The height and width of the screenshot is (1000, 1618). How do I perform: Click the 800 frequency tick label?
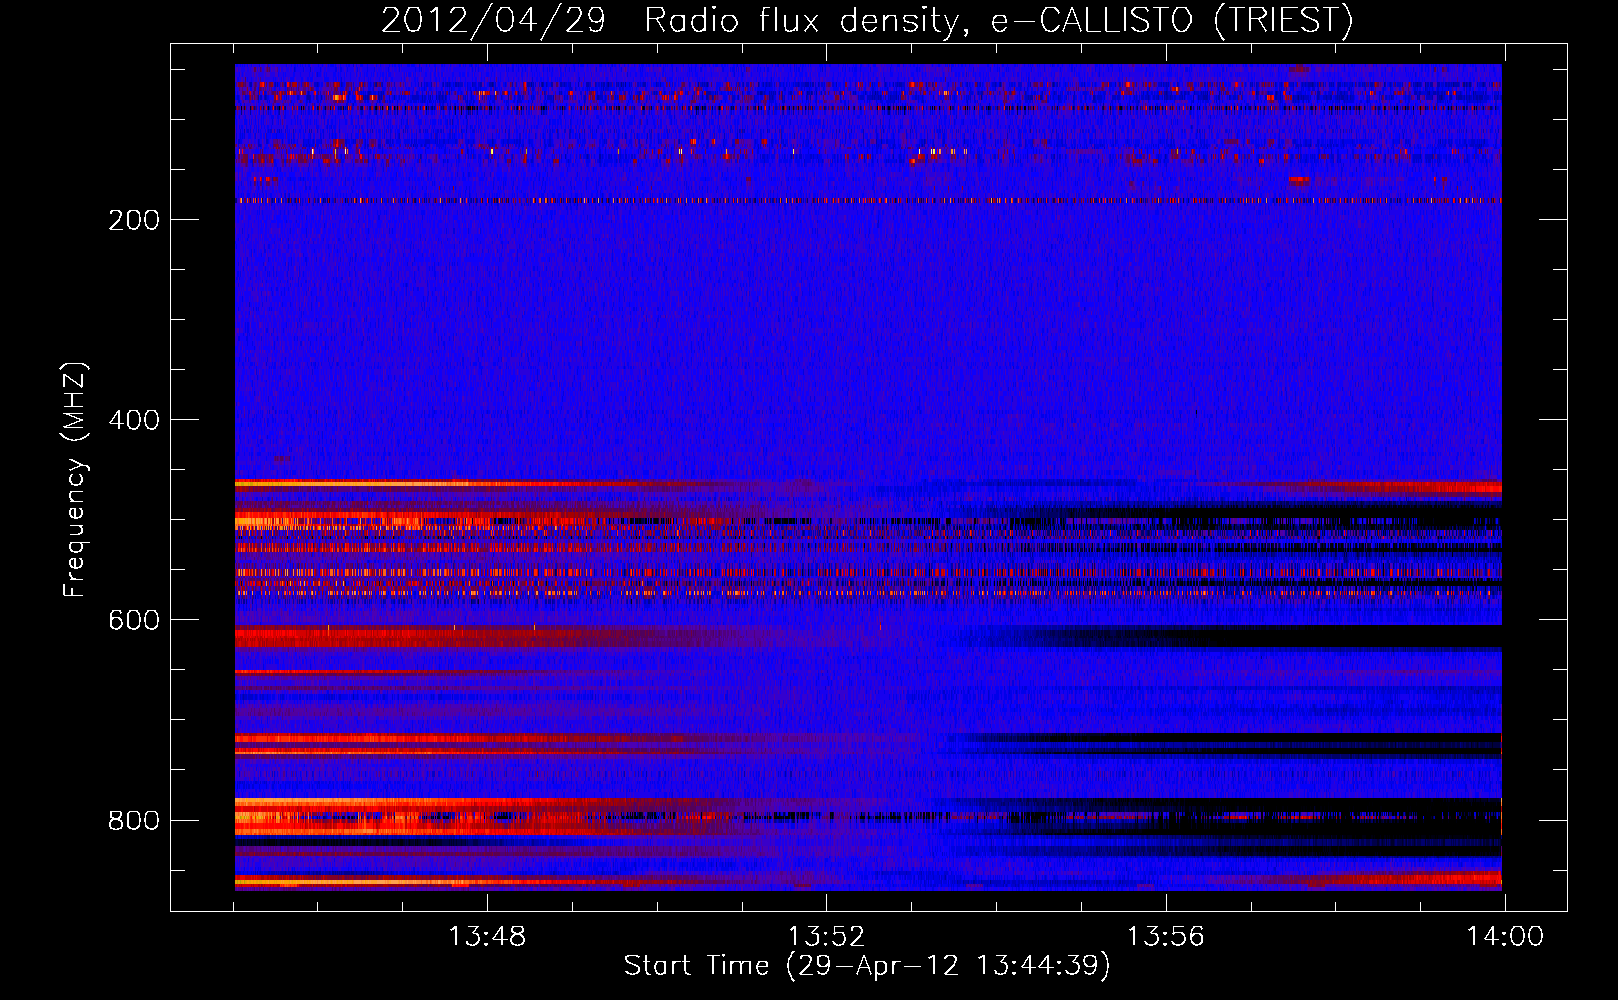[x=134, y=820]
